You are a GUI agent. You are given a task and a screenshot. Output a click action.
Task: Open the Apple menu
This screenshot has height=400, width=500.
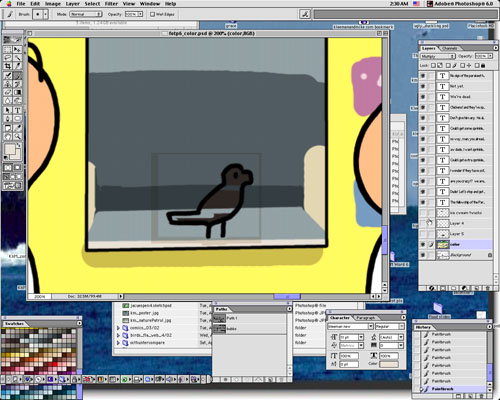click(x=9, y=4)
